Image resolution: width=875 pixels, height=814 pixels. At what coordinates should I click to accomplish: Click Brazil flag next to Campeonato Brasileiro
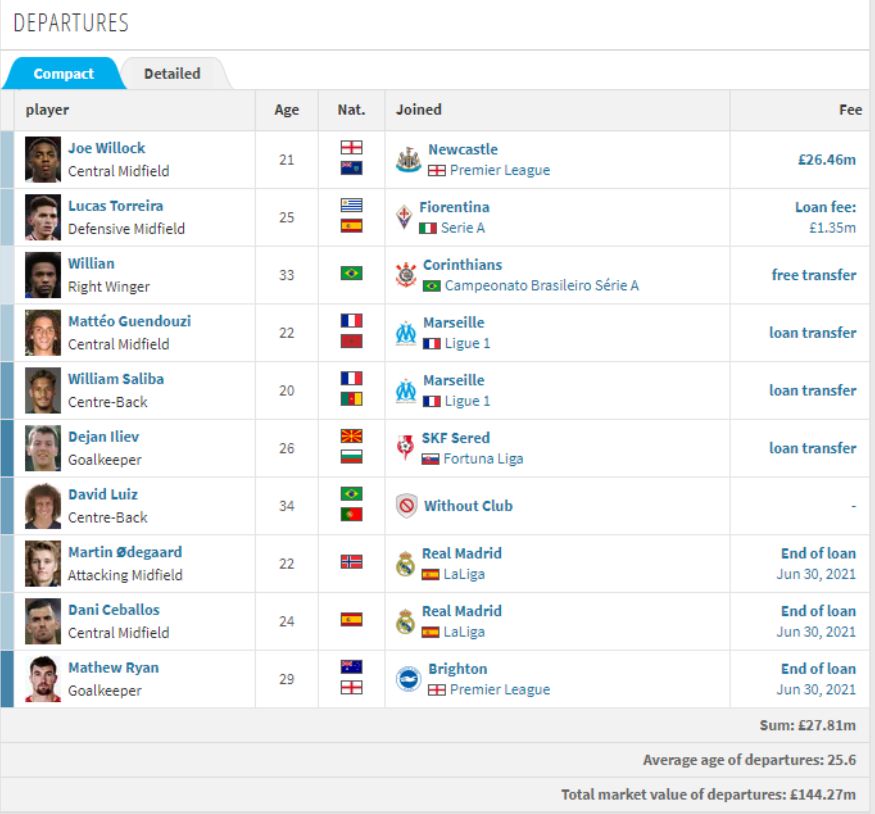[x=431, y=286]
